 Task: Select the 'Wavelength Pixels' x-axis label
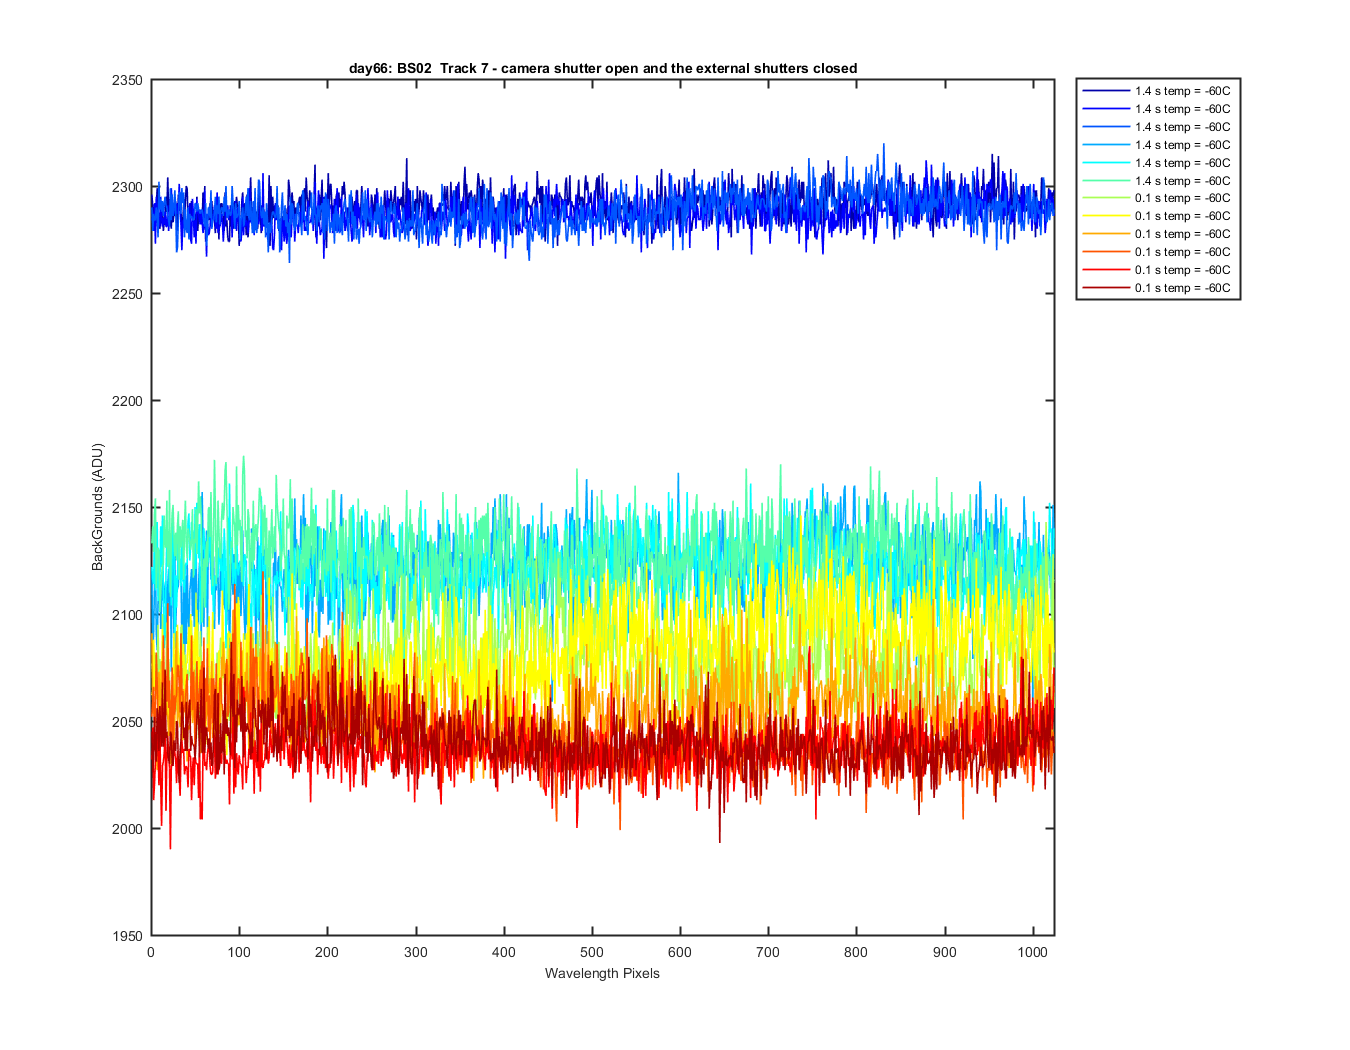coord(602,973)
